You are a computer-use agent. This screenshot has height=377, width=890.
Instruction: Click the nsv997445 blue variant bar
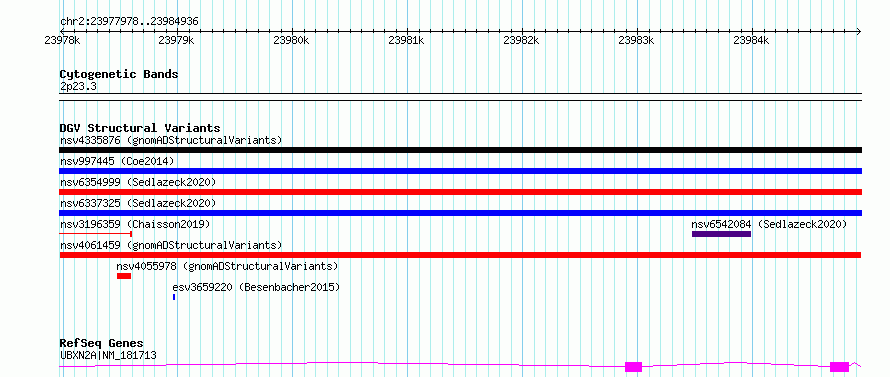(x=460, y=171)
